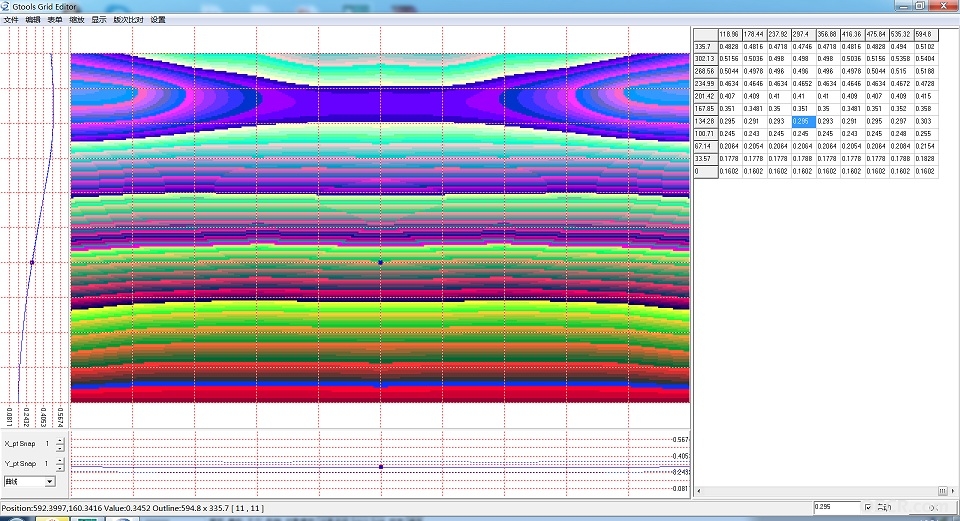Click the table's top-left corner cell

[706, 34]
